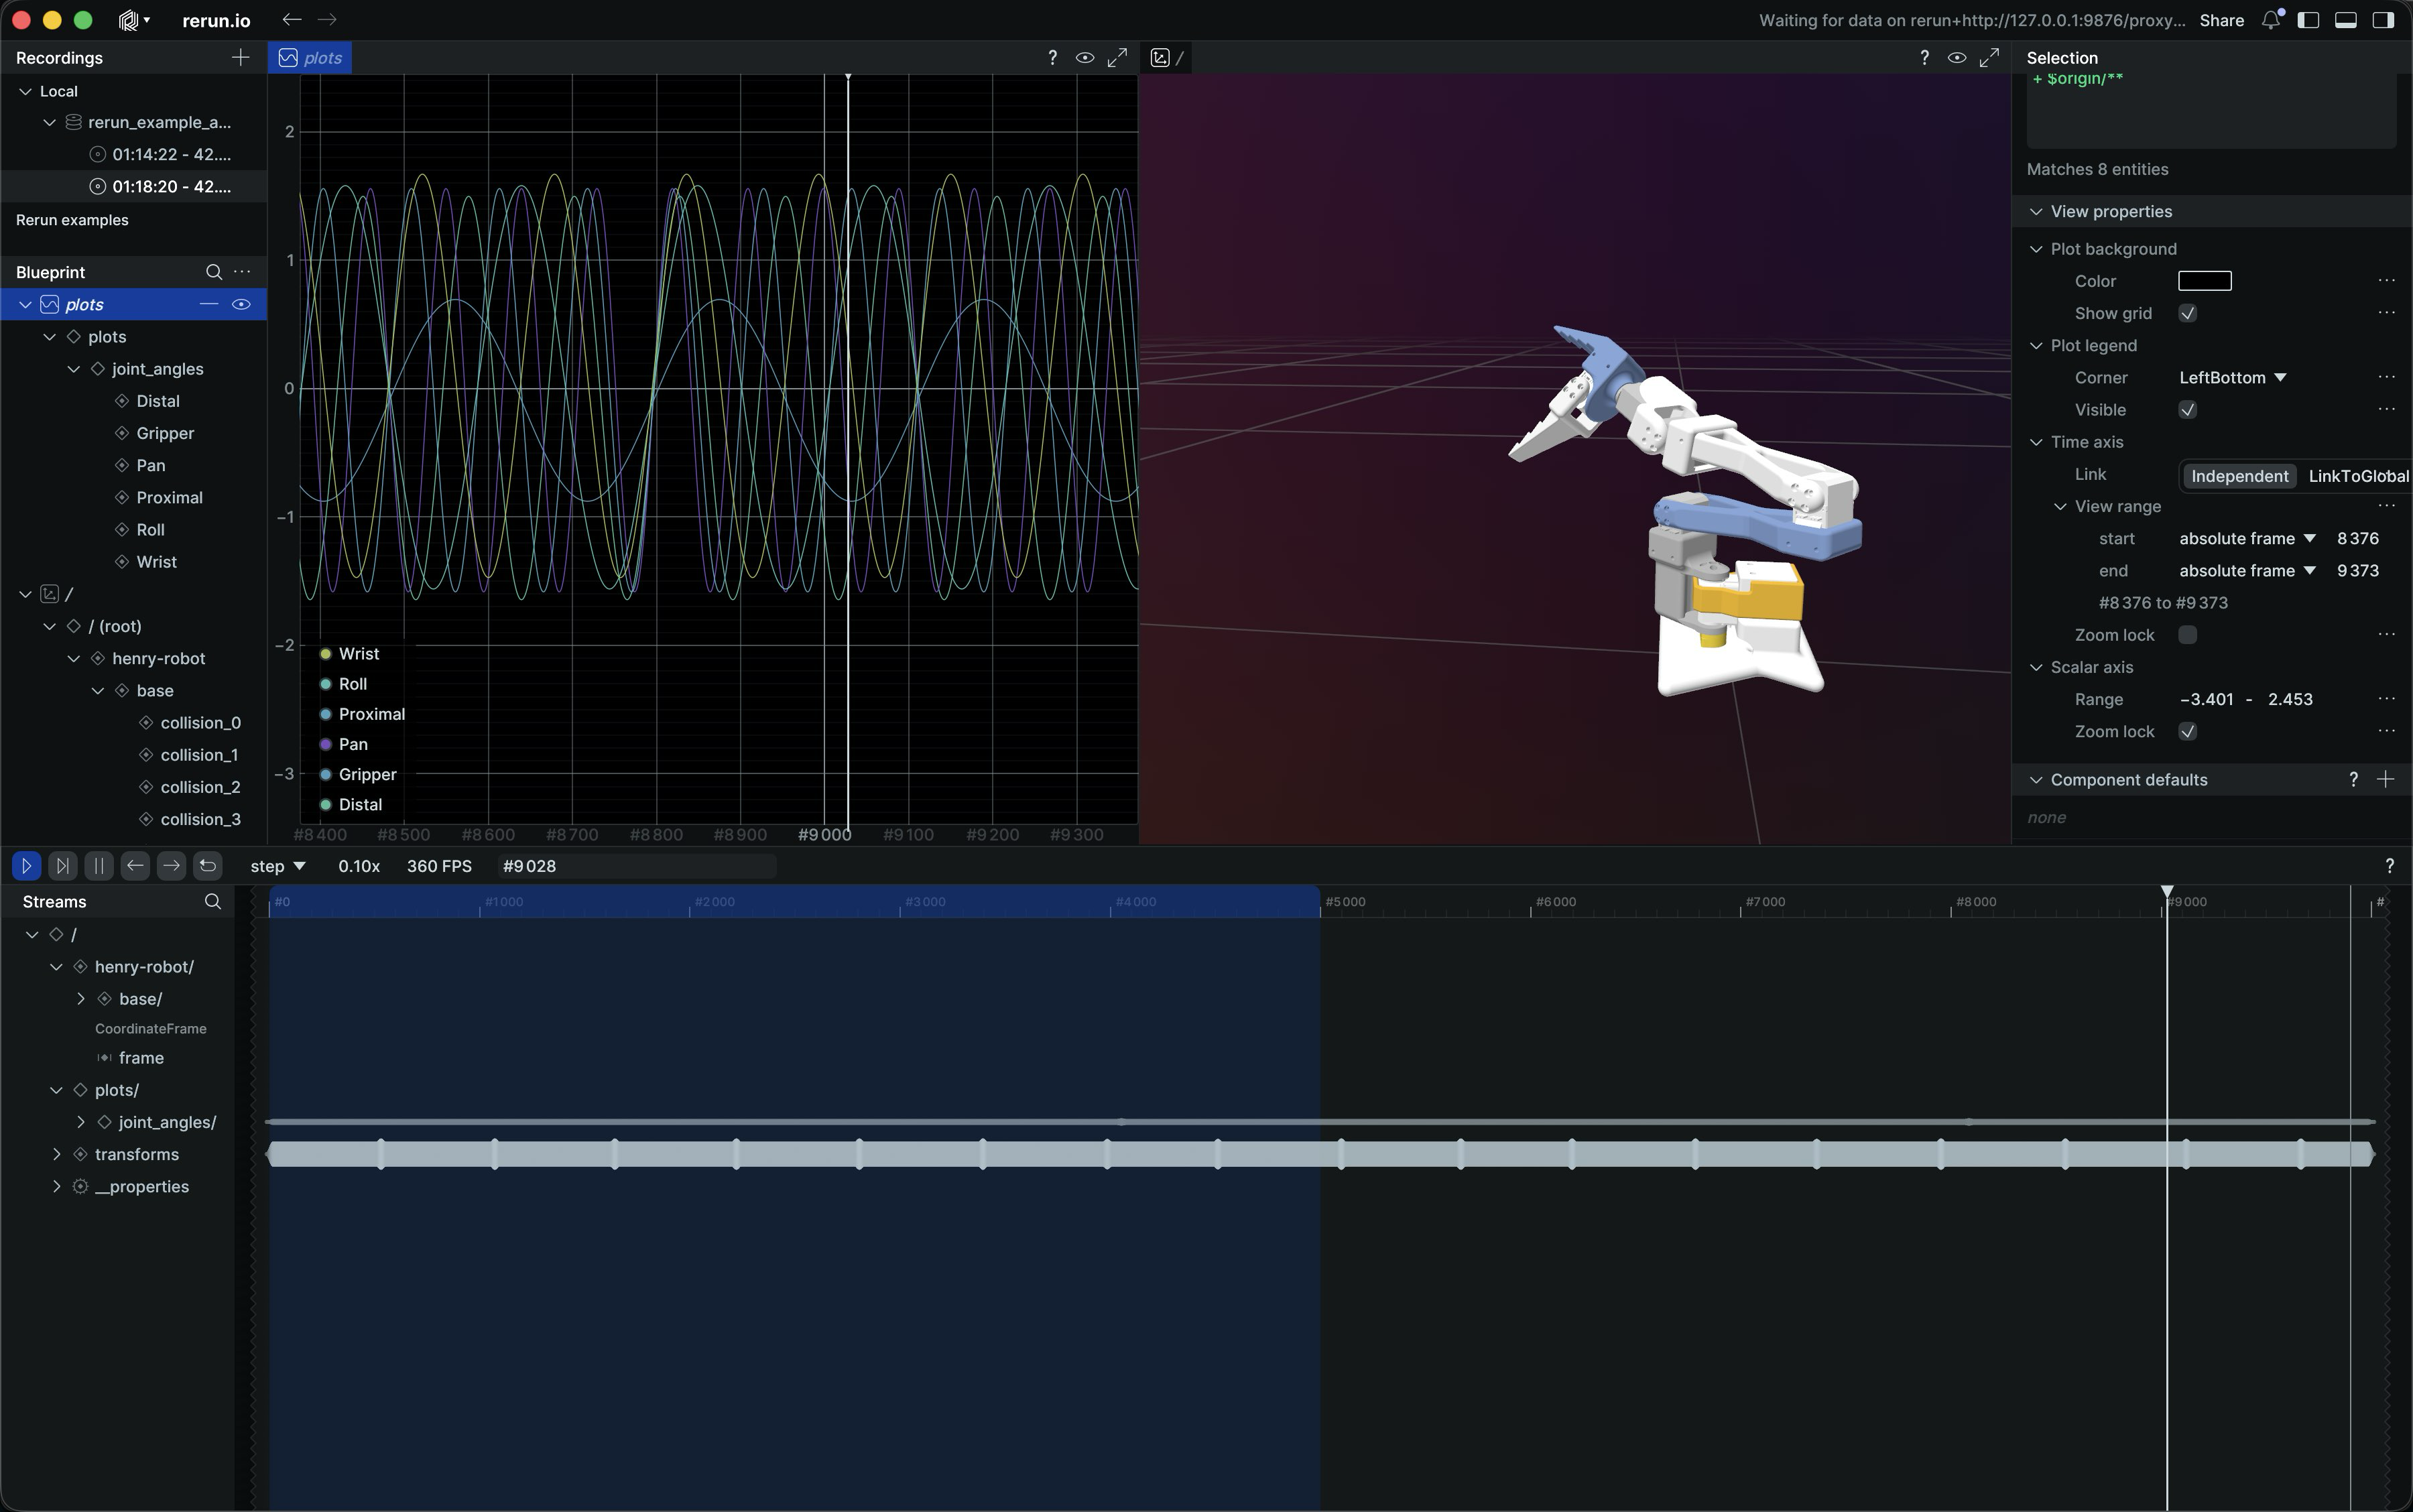
Task: Open Rerun examples
Action: (72, 220)
